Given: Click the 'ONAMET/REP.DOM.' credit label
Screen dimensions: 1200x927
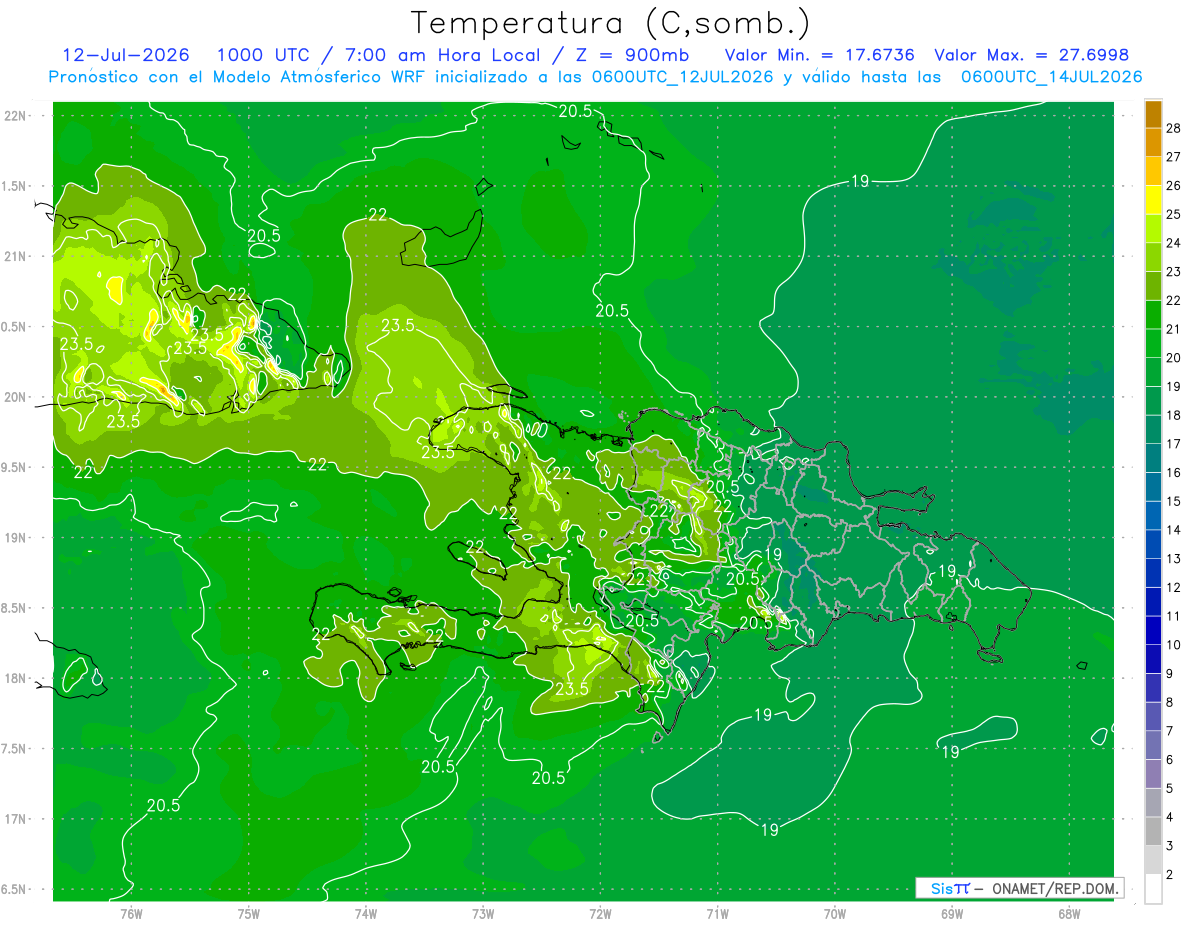Looking at the screenshot, I should [x=1055, y=888].
